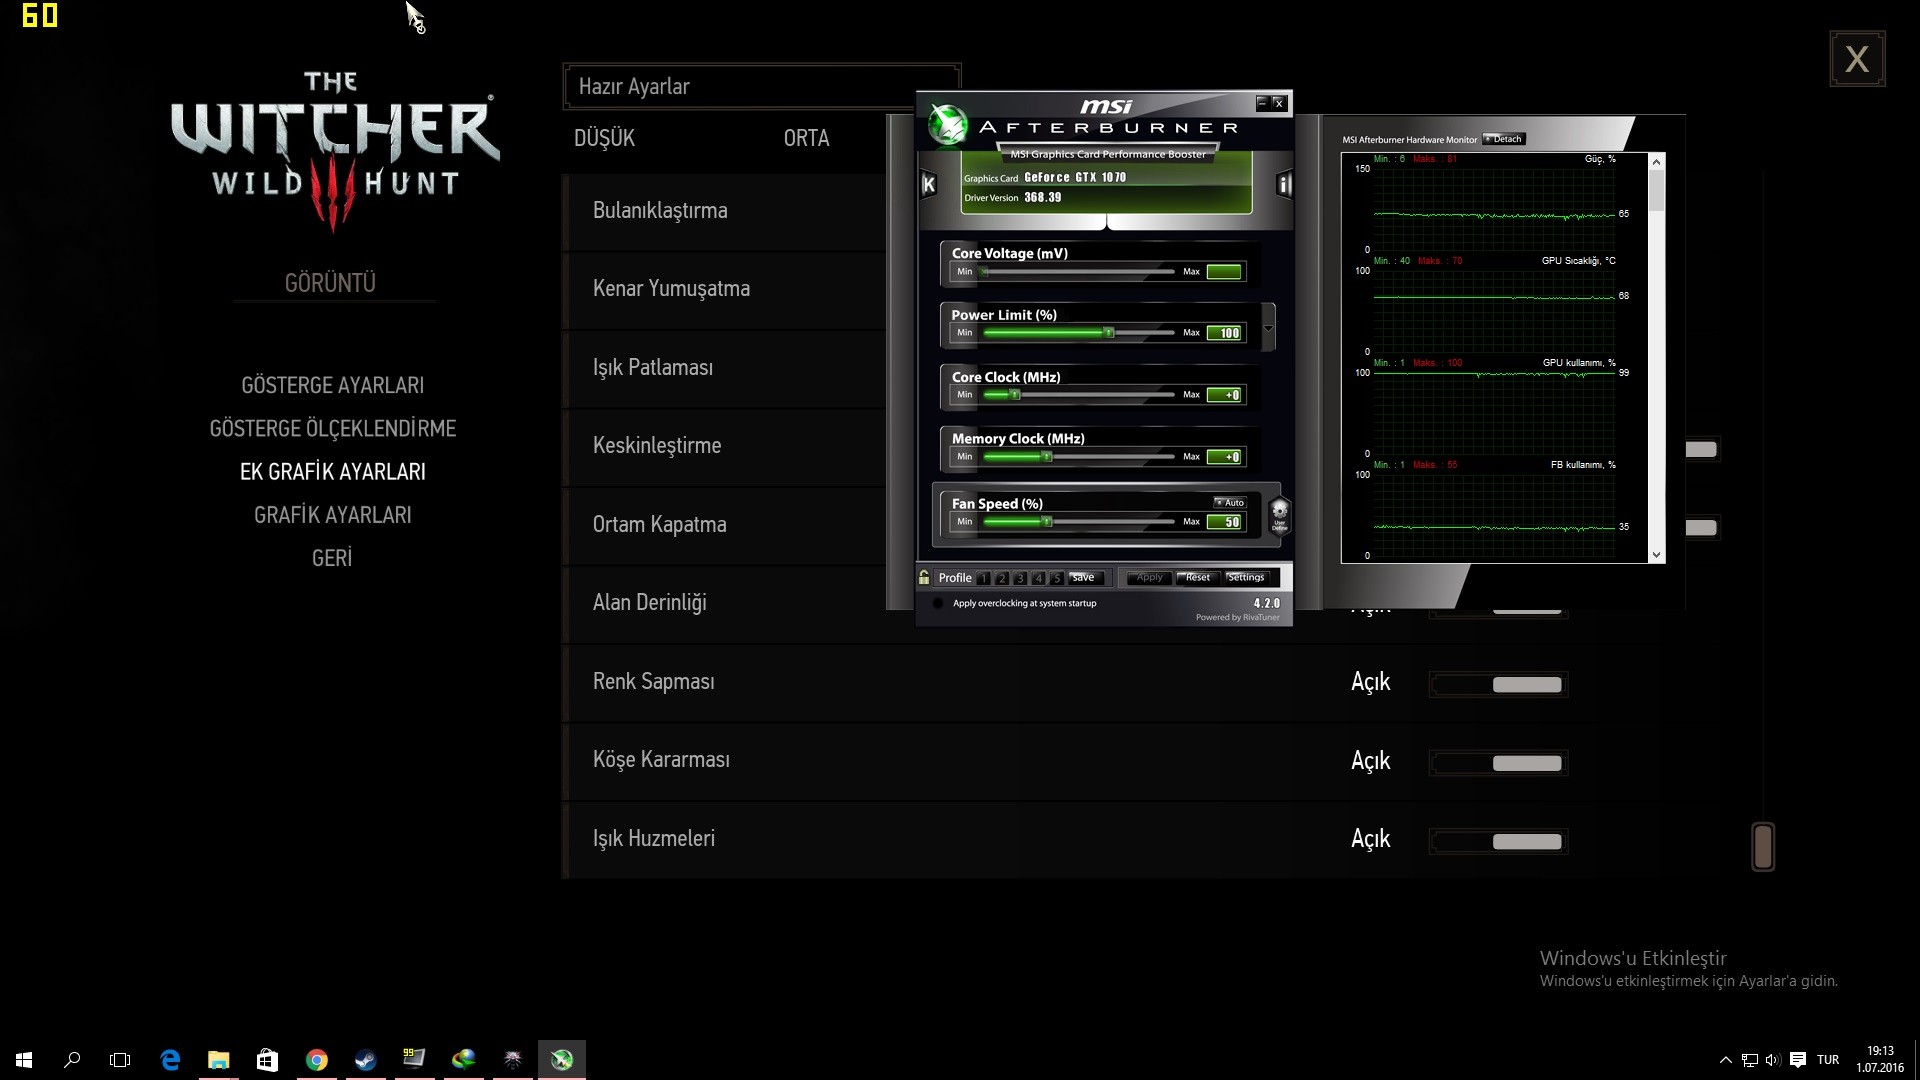Click the Afterburner Apply button

pyautogui.click(x=1150, y=578)
